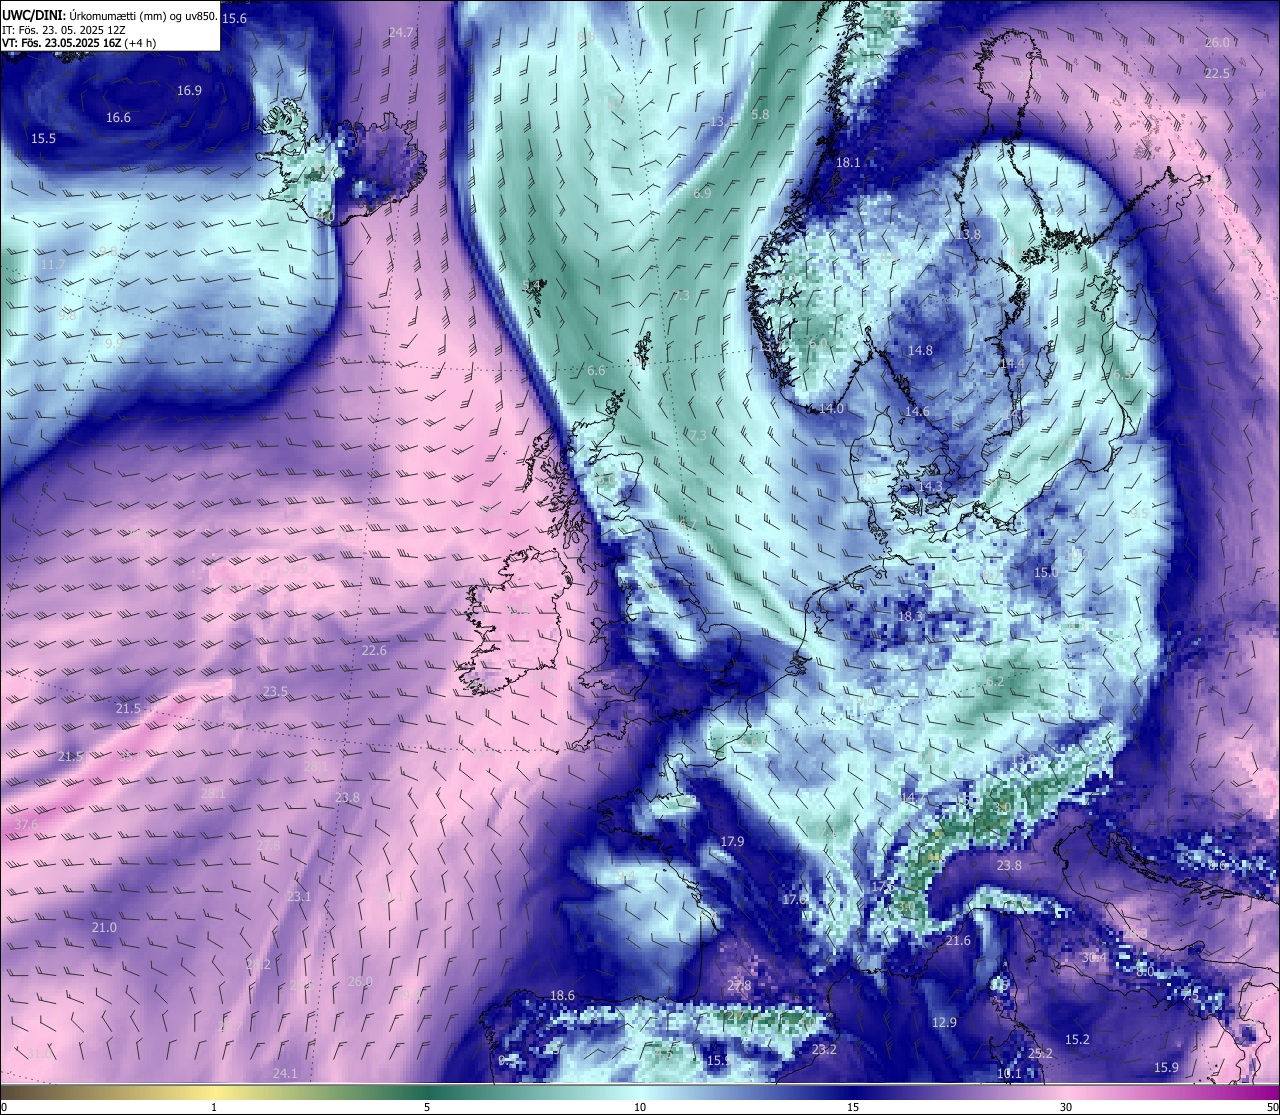The image size is (1280, 1115).
Task: Click the map value 14.0 south of Norway
Action: coord(831,409)
